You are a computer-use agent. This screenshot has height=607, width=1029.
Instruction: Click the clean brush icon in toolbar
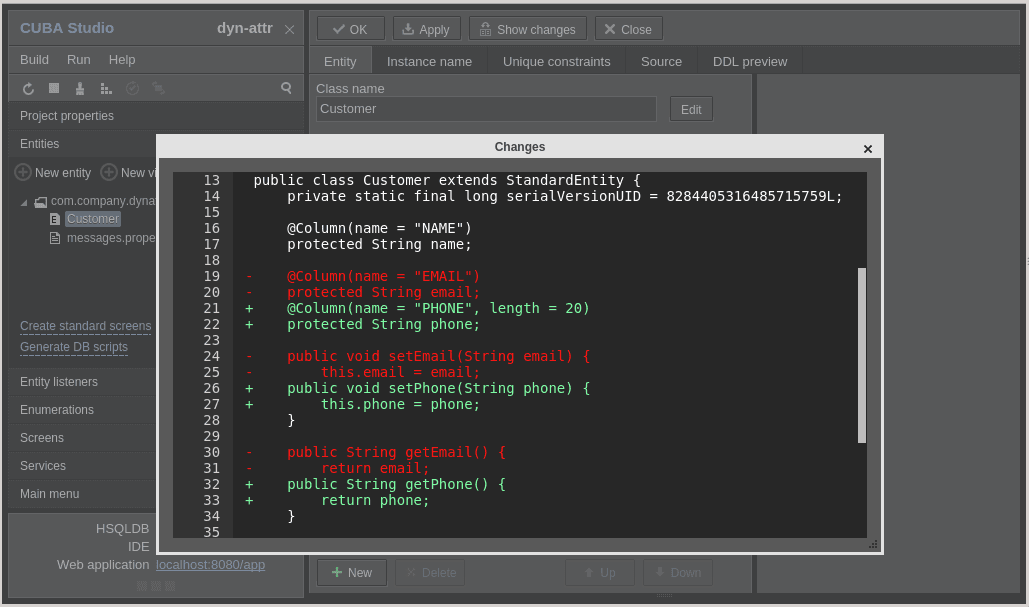click(80, 89)
